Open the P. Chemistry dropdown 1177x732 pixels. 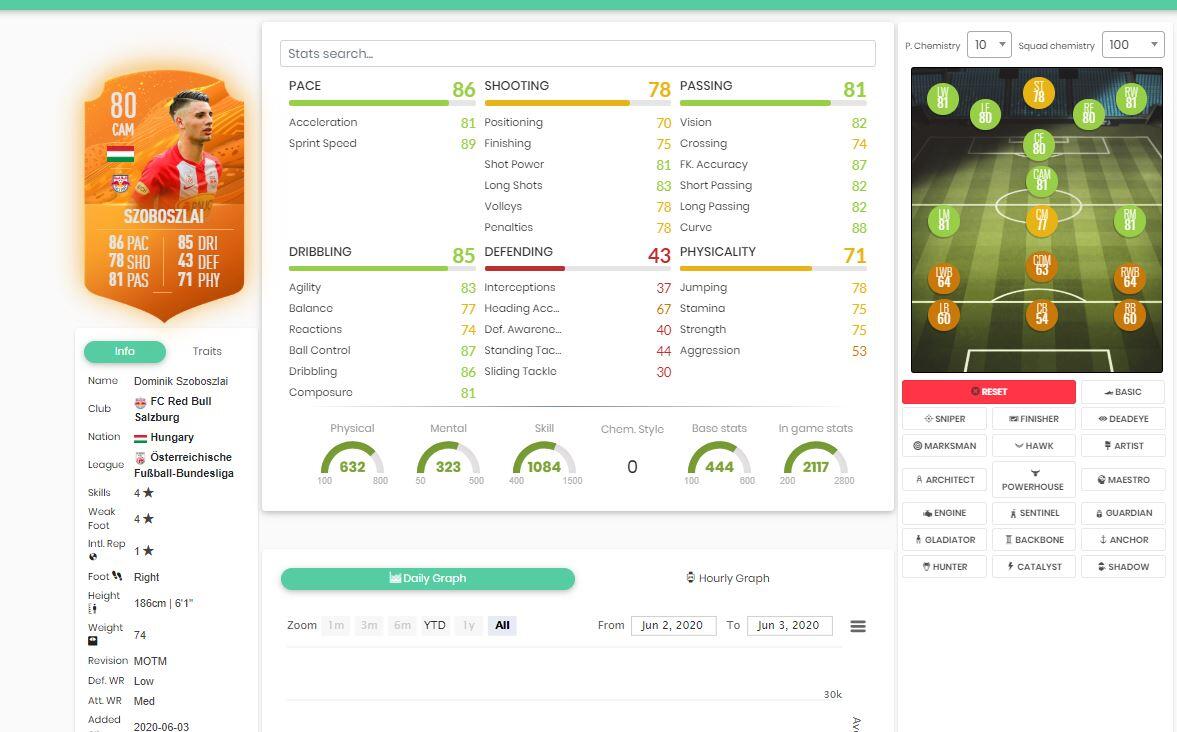click(x=988, y=45)
